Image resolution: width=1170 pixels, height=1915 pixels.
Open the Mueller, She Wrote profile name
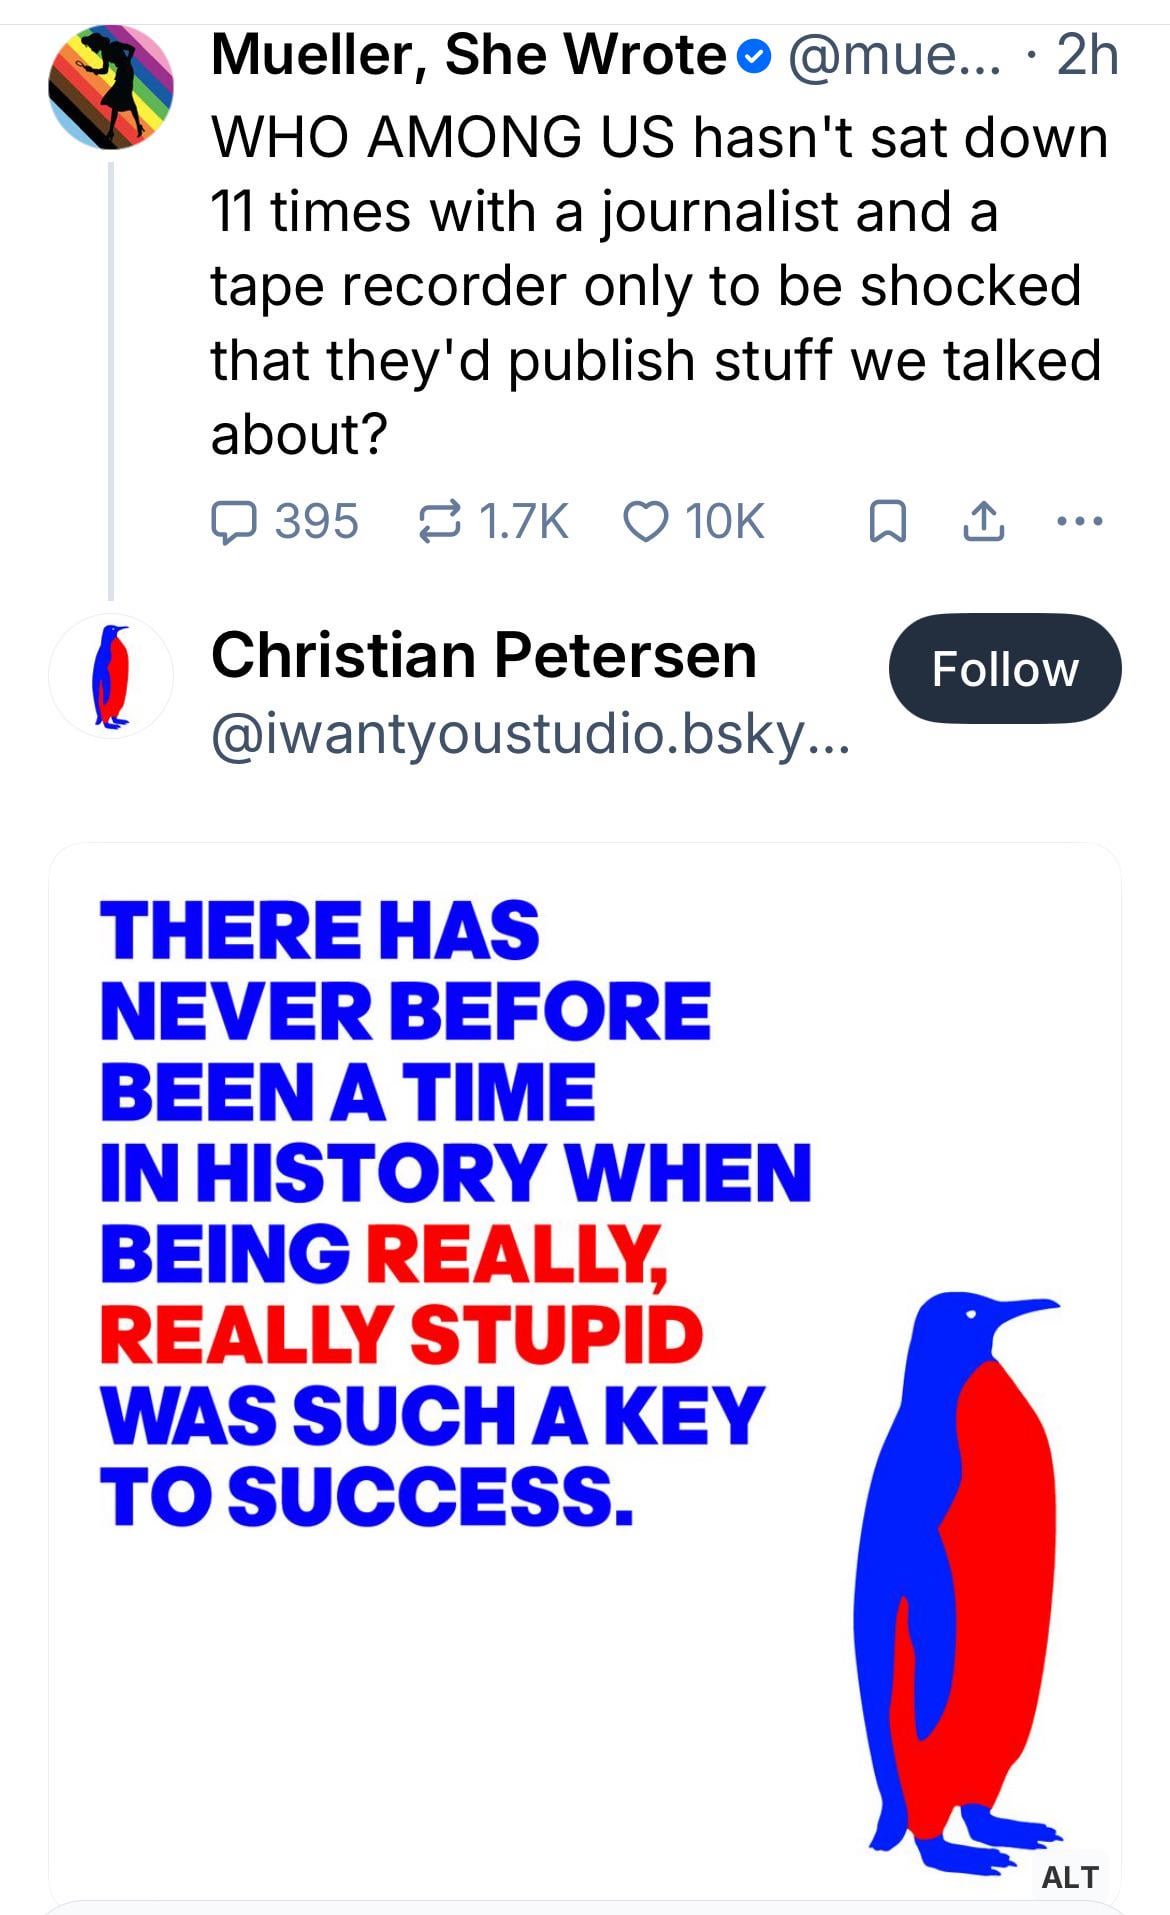coord(468,55)
